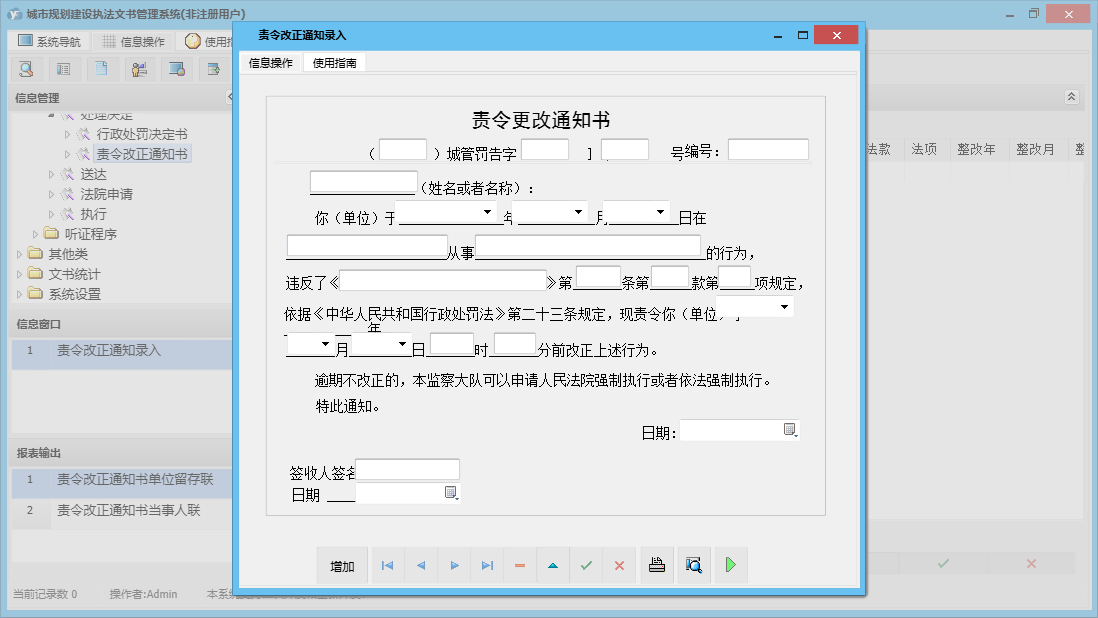
Task: Click the print preview magnifier icon
Action: click(x=693, y=565)
